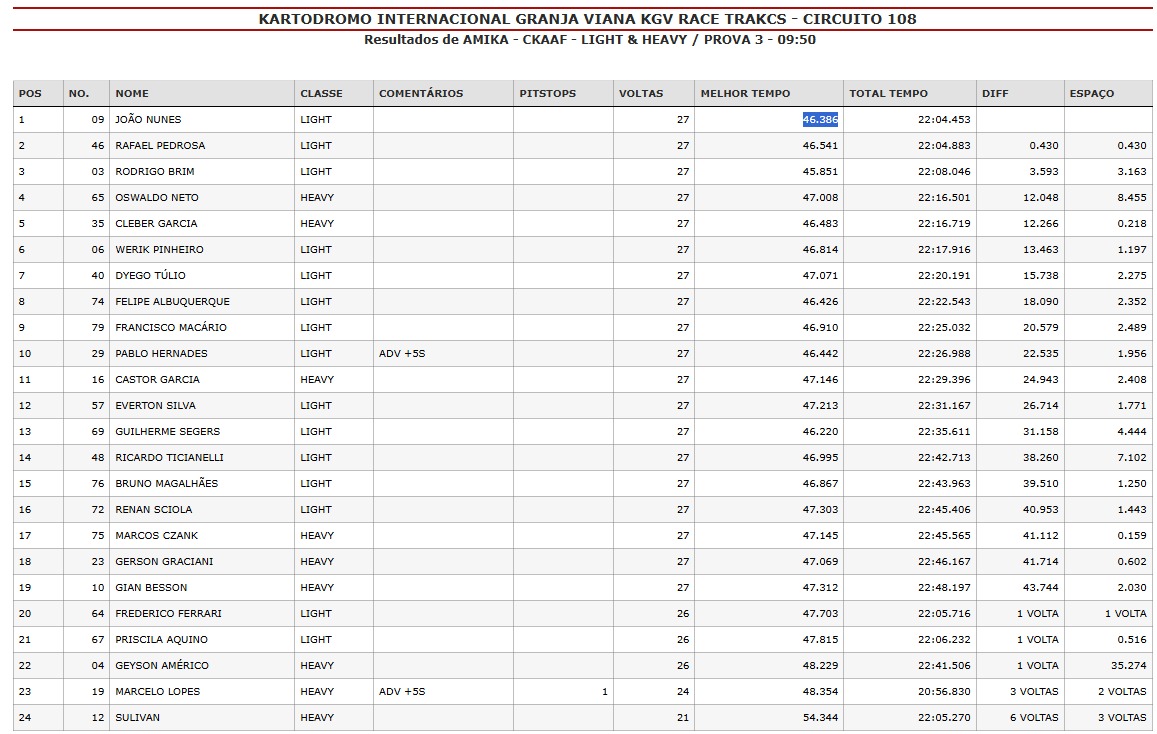Click the POS column header
Screen dimensions: 1157x734
[x=38, y=94]
